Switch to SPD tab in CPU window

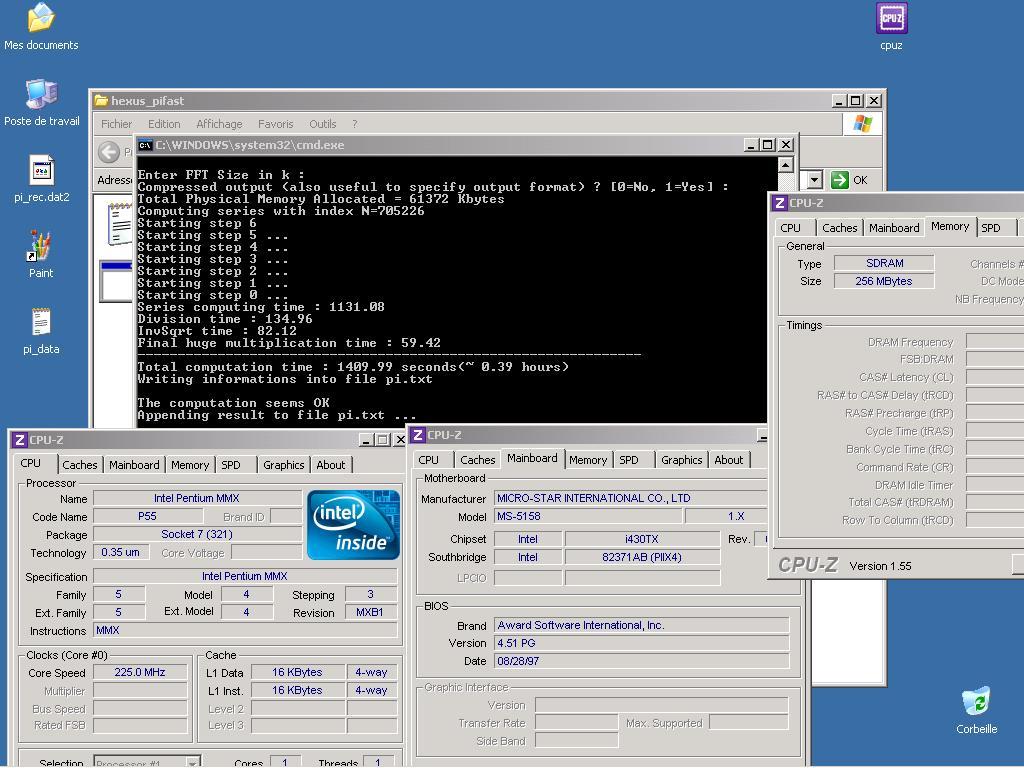click(x=231, y=465)
